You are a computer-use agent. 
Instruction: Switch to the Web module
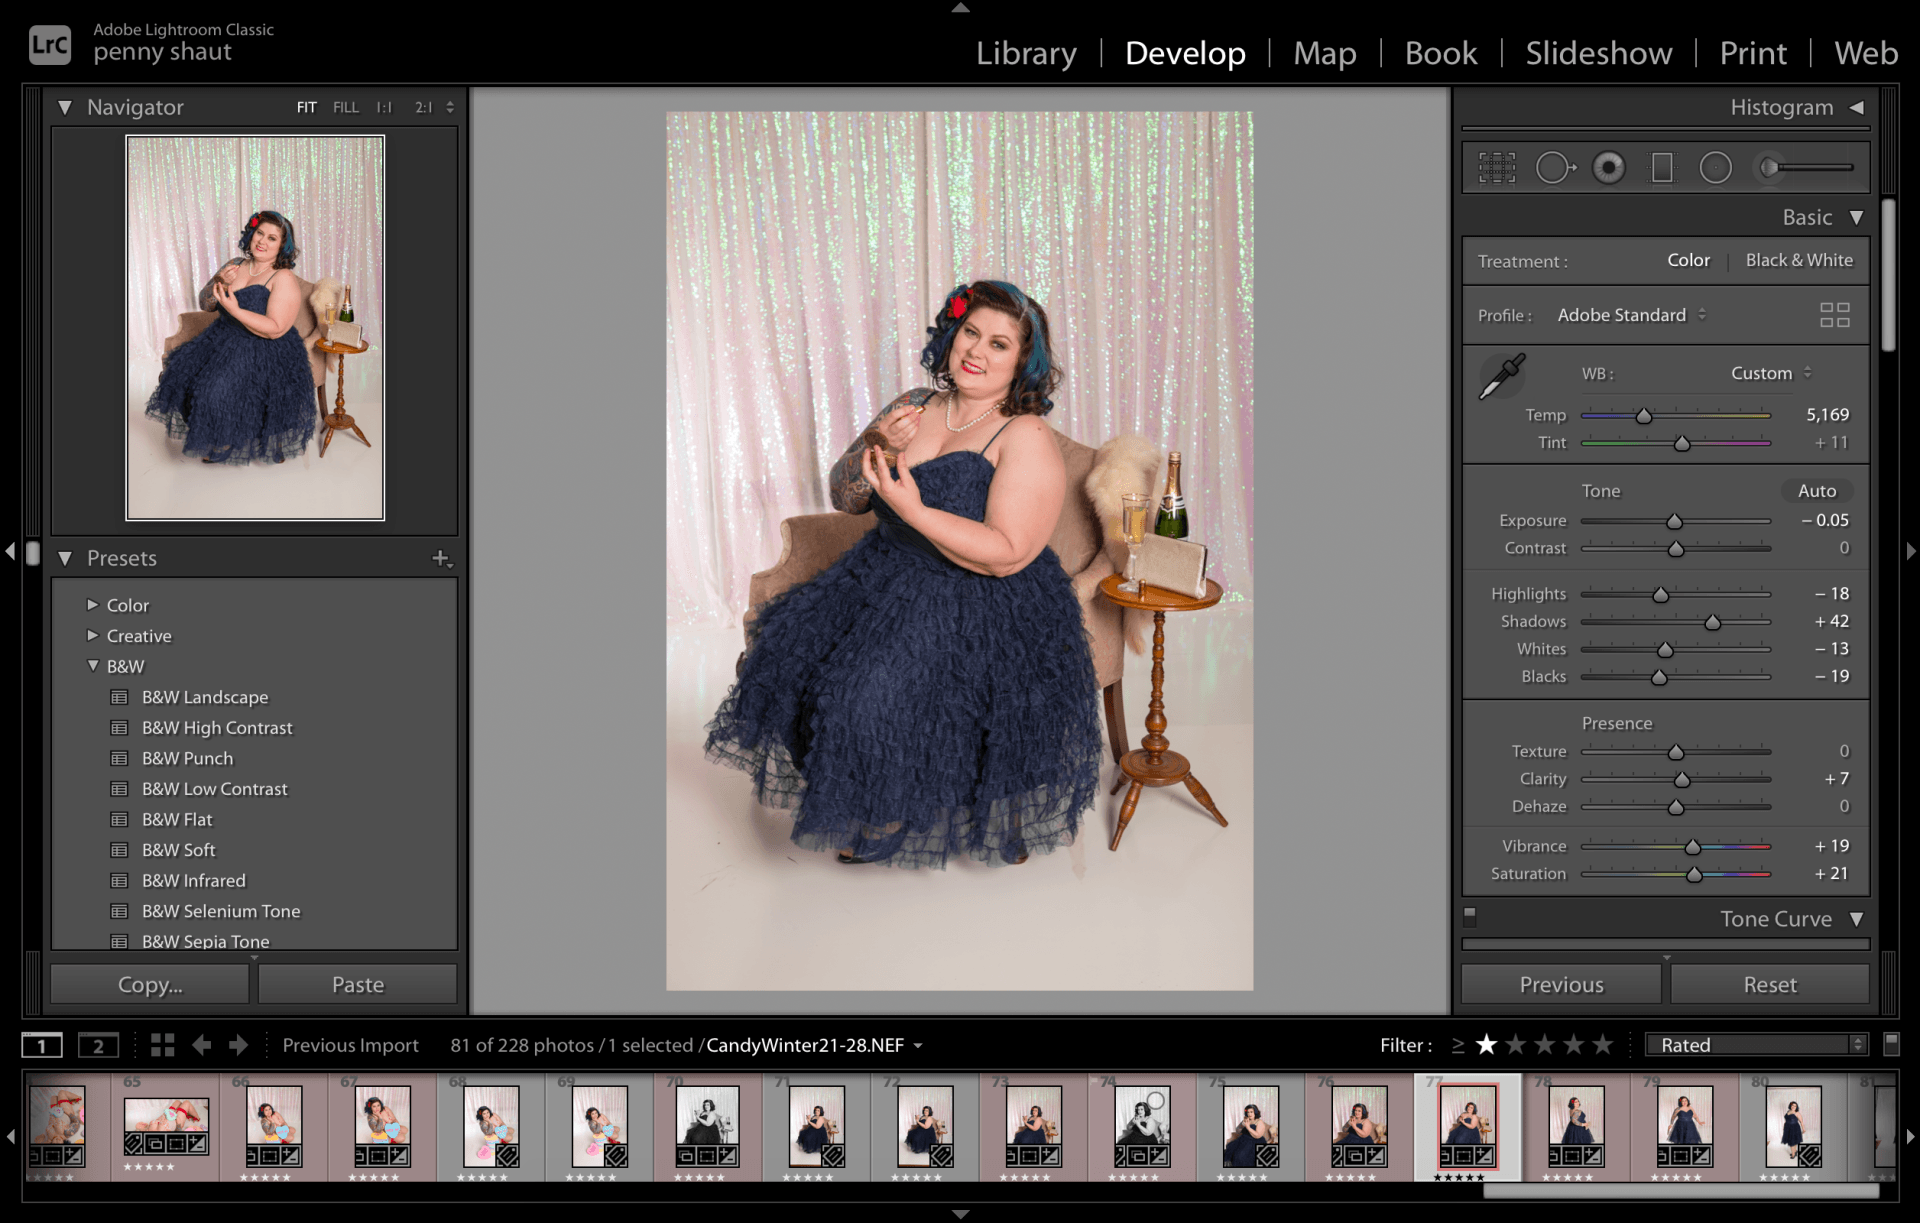point(1866,53)
